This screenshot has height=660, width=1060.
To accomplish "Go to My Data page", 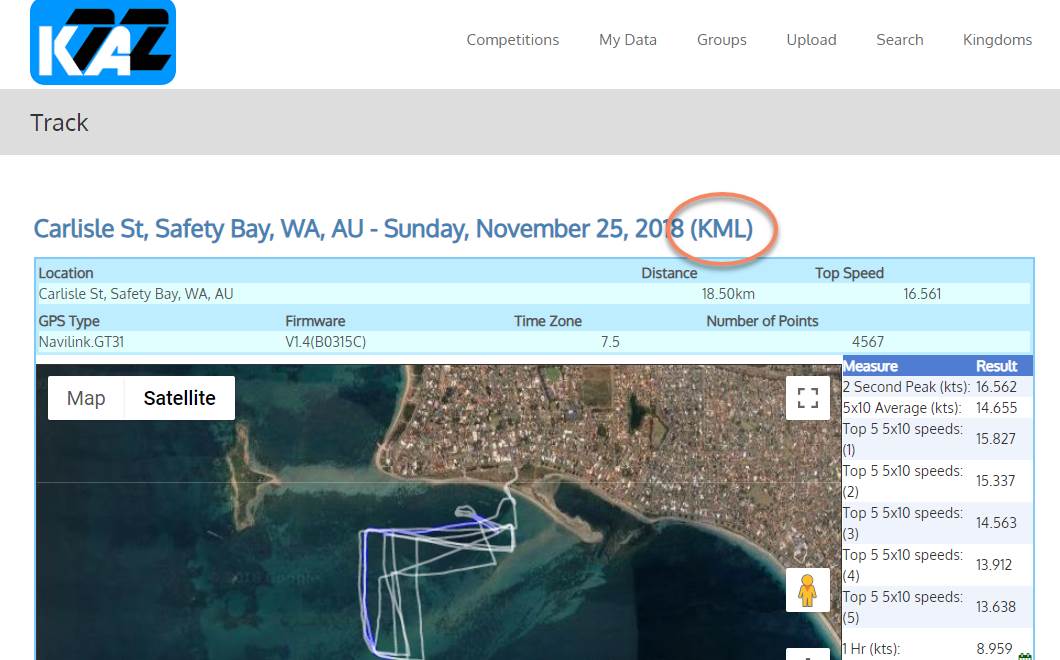I will (x=627, y=40).
